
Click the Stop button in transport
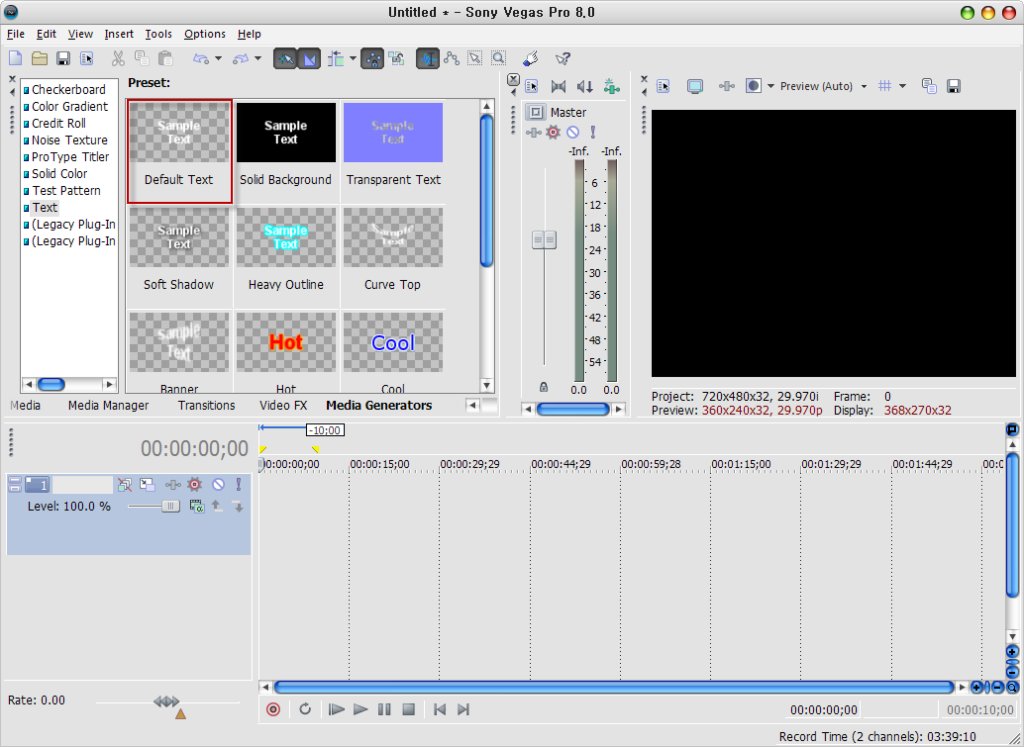(x=409, y=709)
